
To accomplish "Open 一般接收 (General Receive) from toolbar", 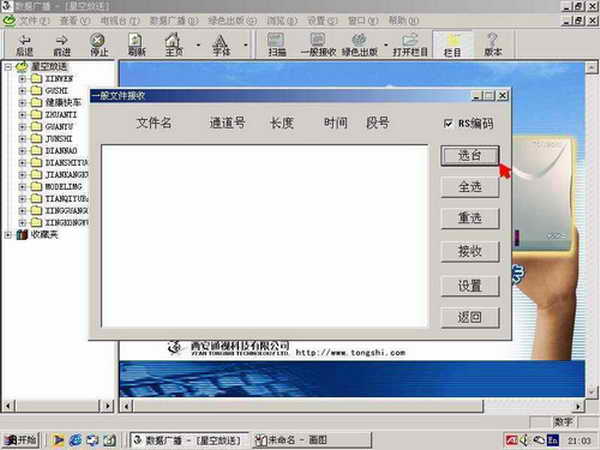I will (317, 43).
